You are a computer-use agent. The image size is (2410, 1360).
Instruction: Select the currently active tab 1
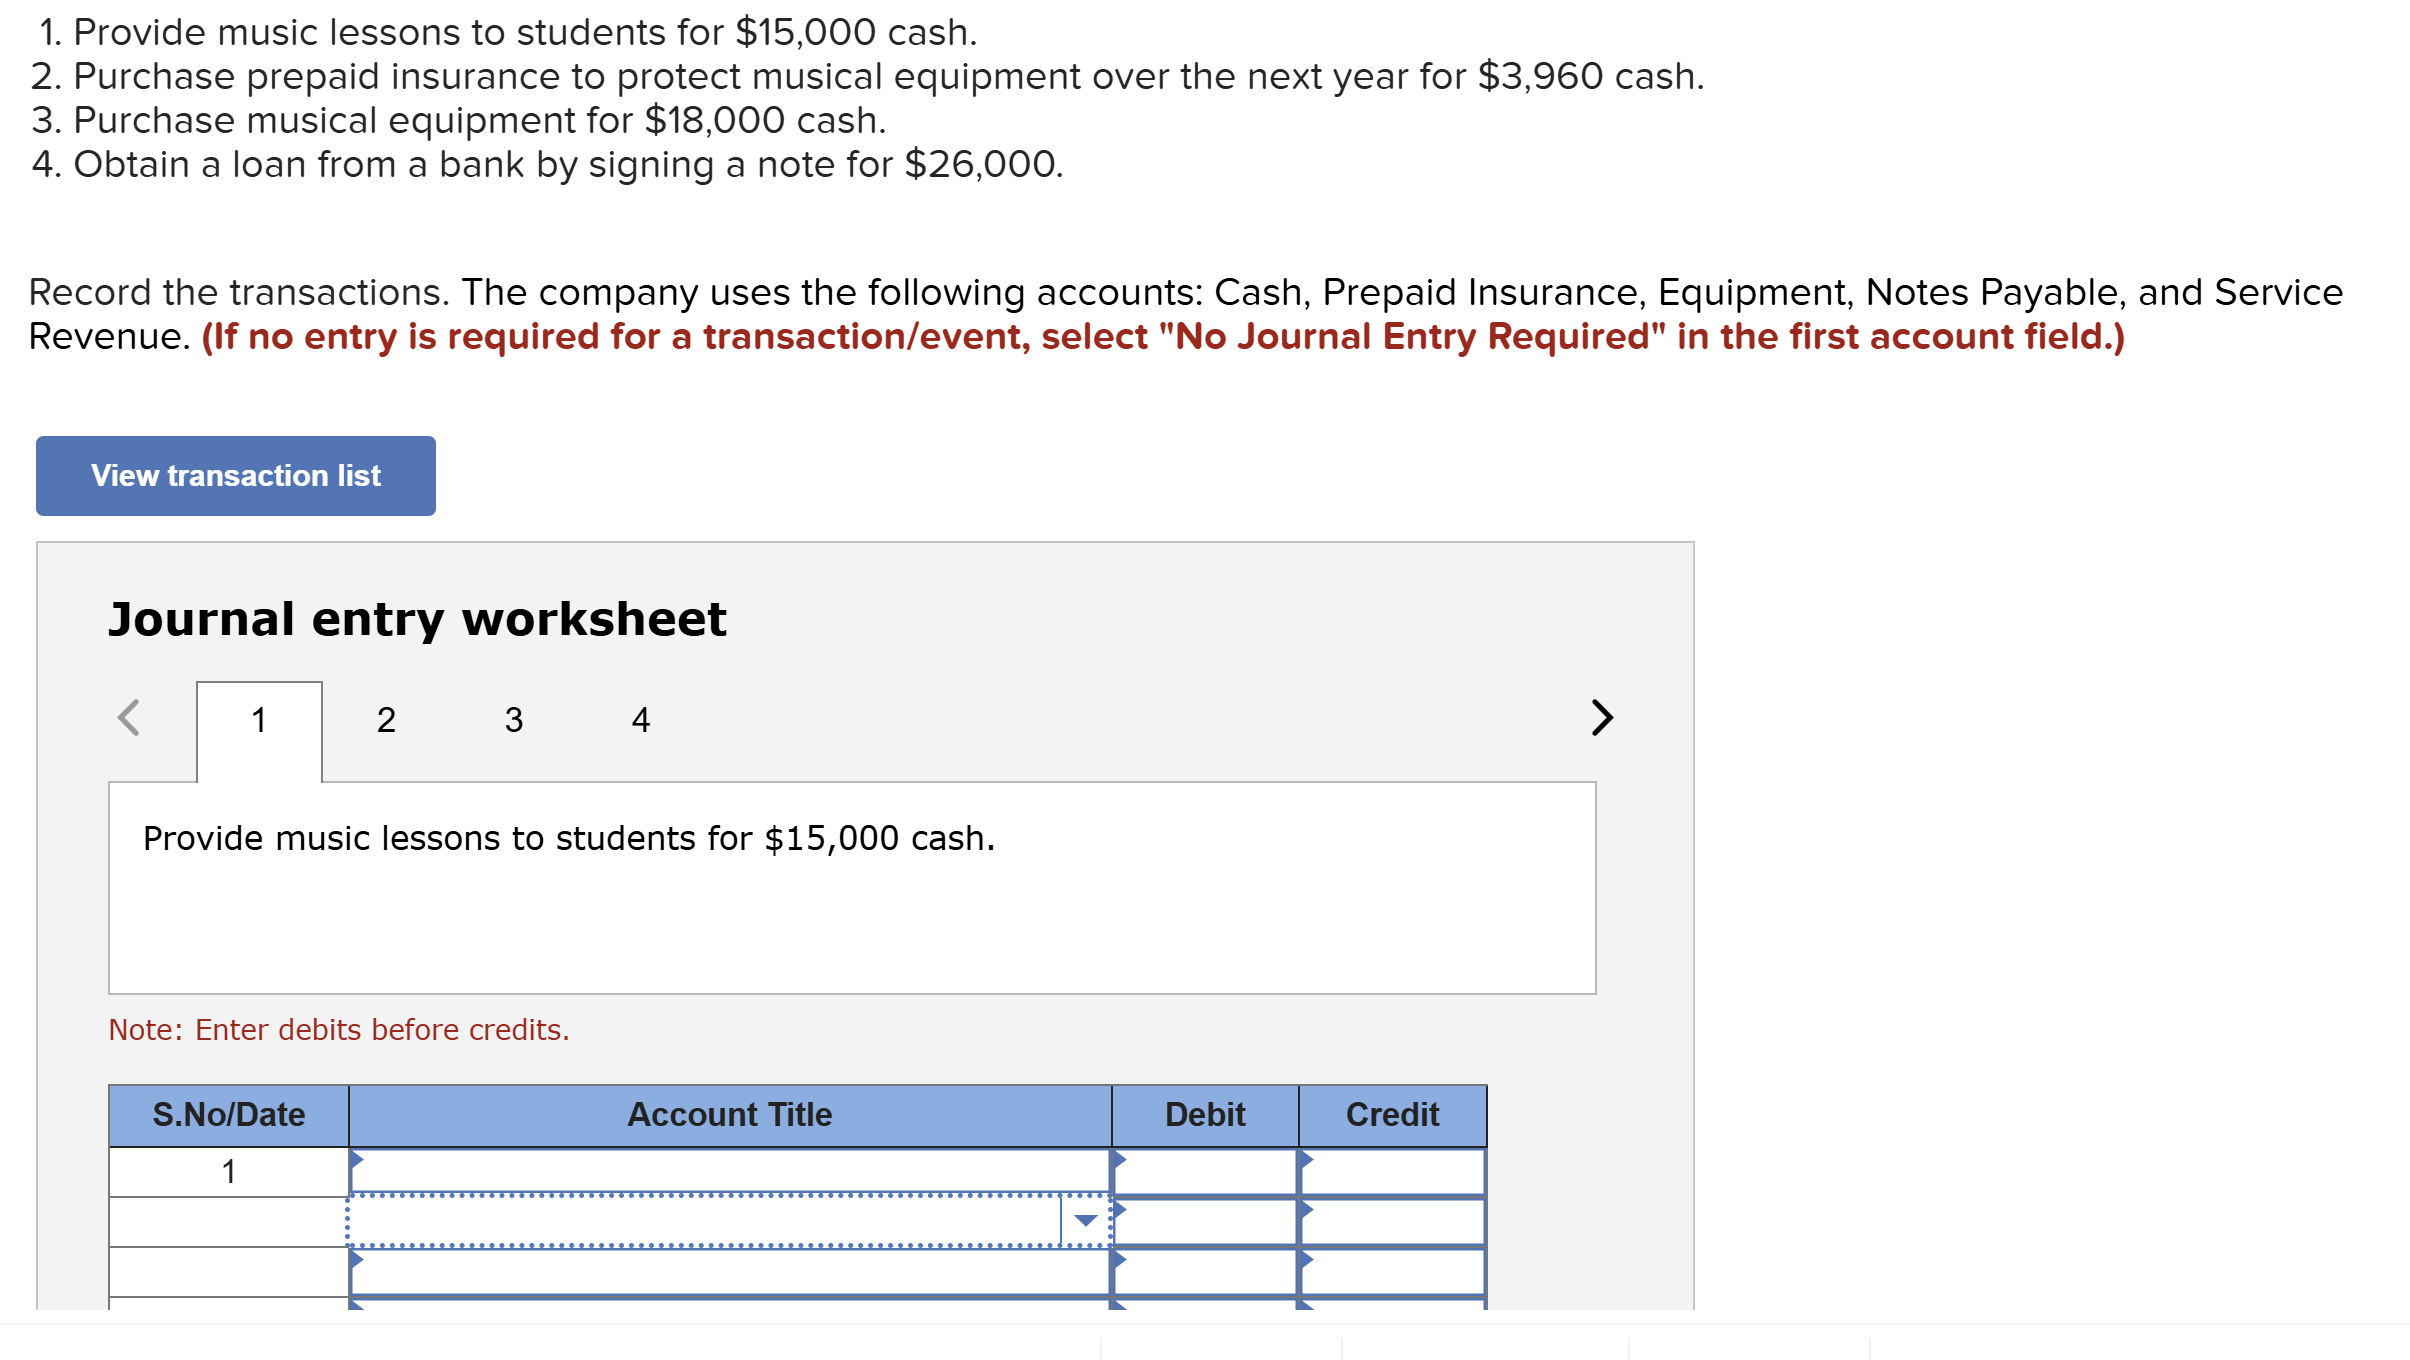coord(258,718)
